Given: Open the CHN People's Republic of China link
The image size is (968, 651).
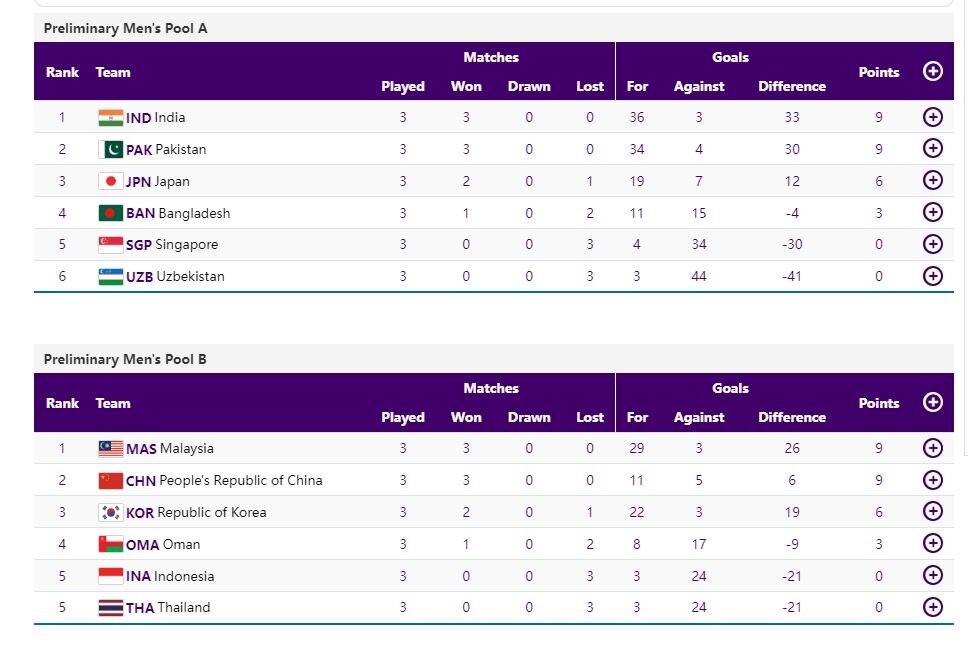Looking at the screenshot, I should (224, 480).
